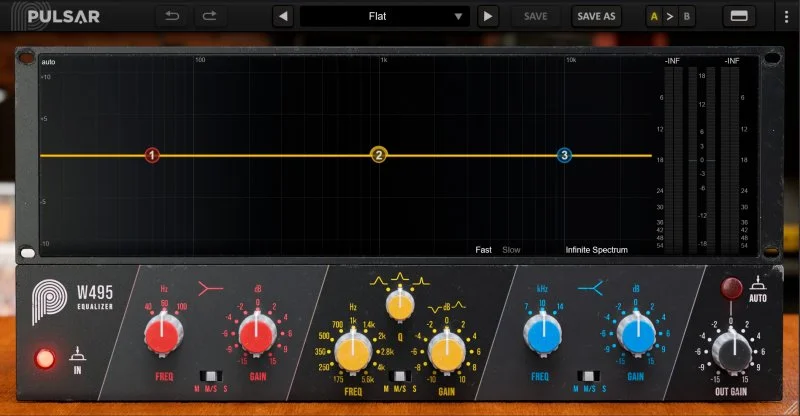Toggle the rack view window icon
The width and height of the screenshot is (800, 416).
tap(739, 16)
